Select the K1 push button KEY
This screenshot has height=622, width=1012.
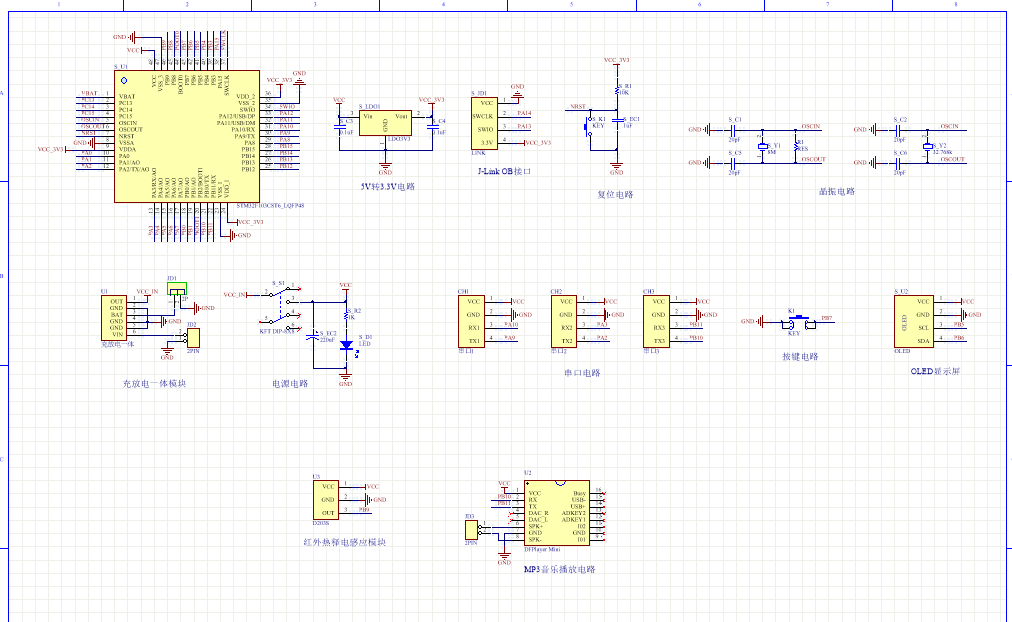[794, 322]
